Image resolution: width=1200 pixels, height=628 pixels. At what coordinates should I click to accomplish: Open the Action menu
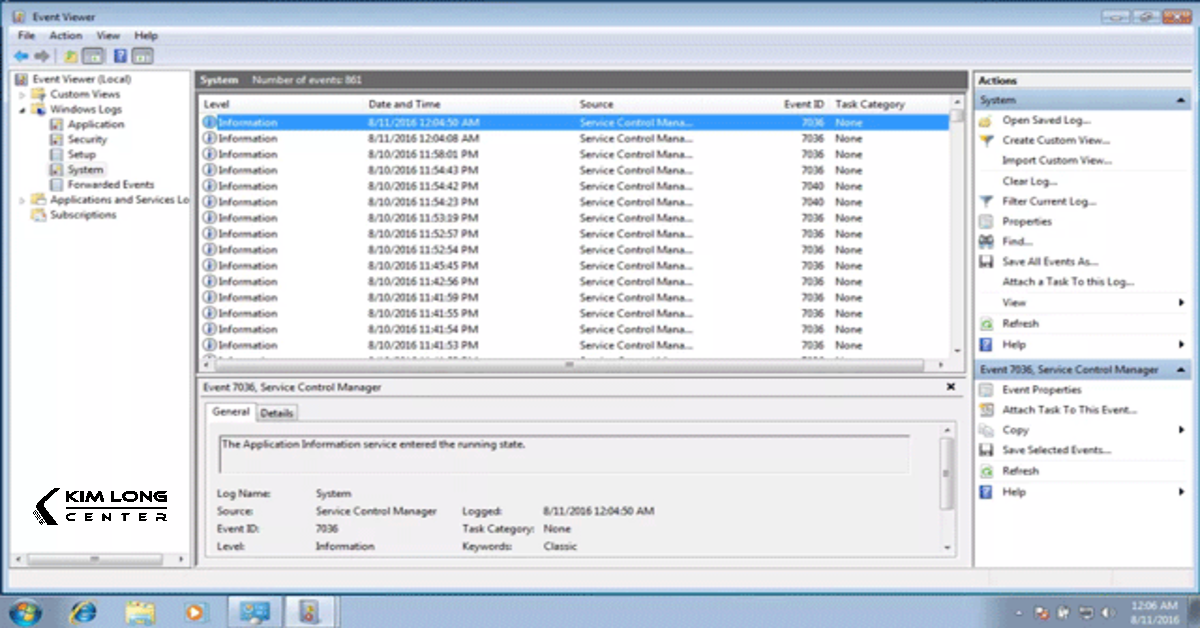coord(65,35)
